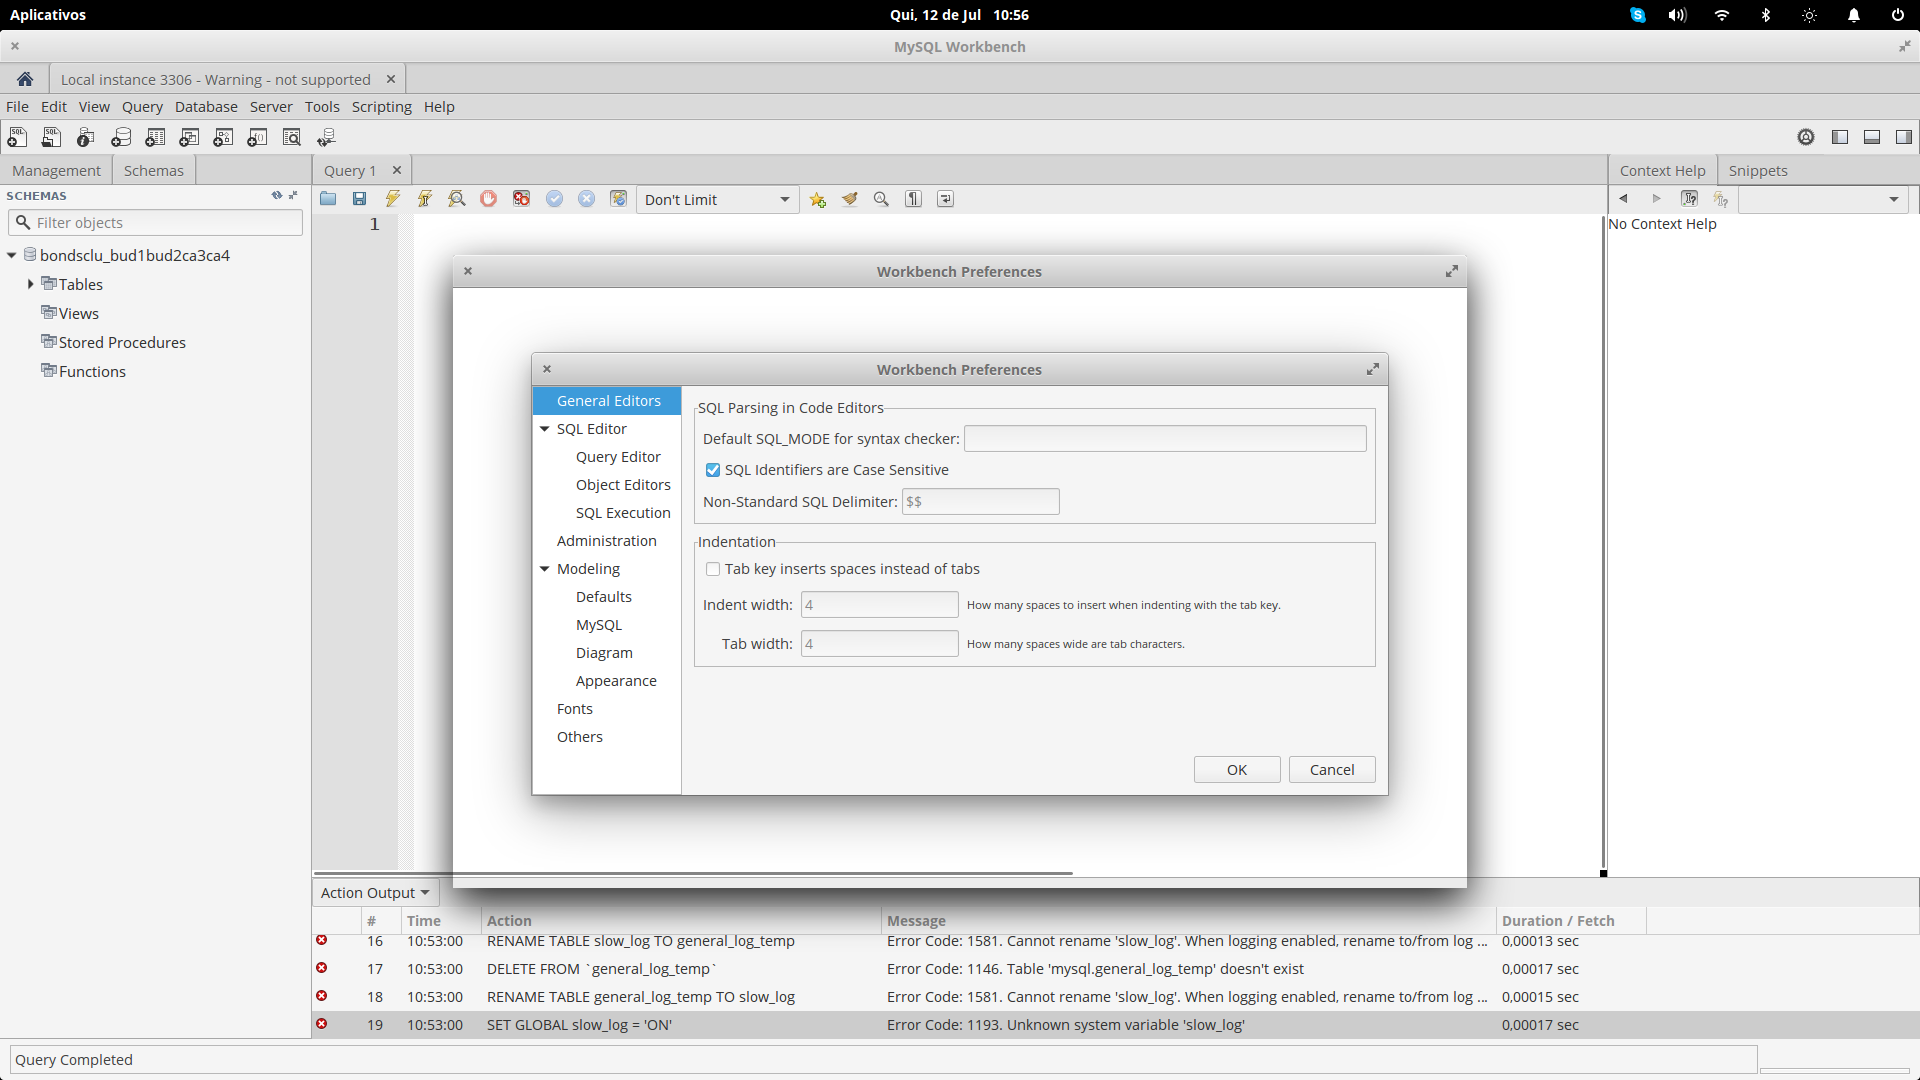Viewport: 1920px width, 1080px height.
Task: Create a new view icon
Action: point(189,137)
